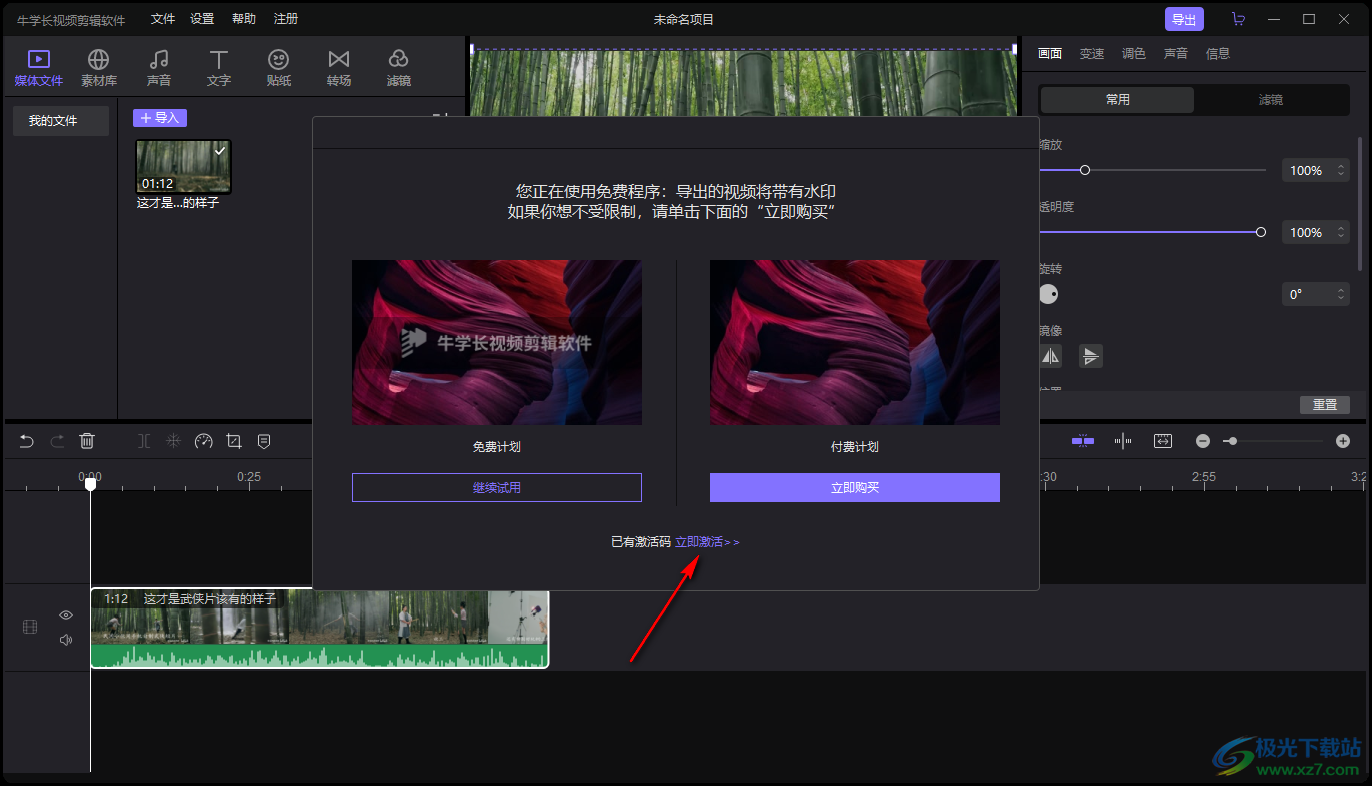Toggle video track visibility eye icon
1372x786 pixels.
[x=66, y=615]
